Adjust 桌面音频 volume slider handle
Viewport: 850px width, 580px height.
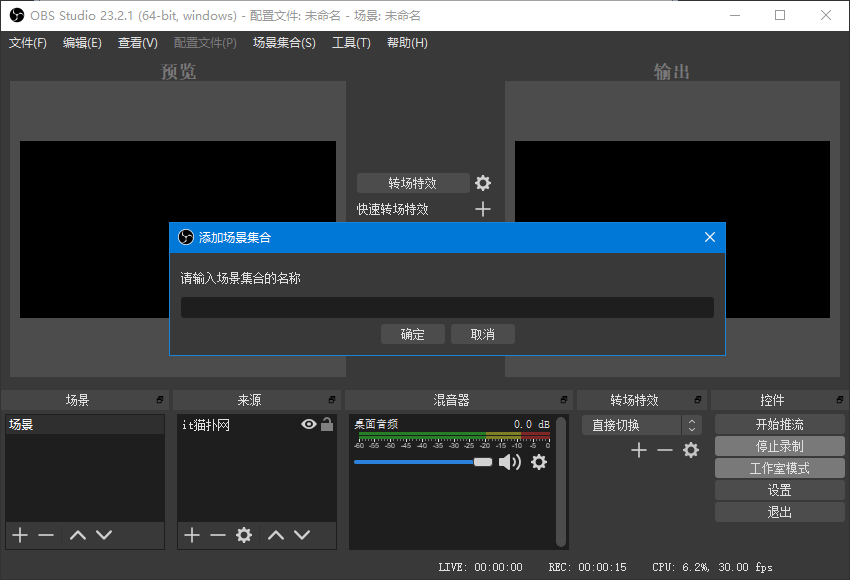(x=482, y=462)
